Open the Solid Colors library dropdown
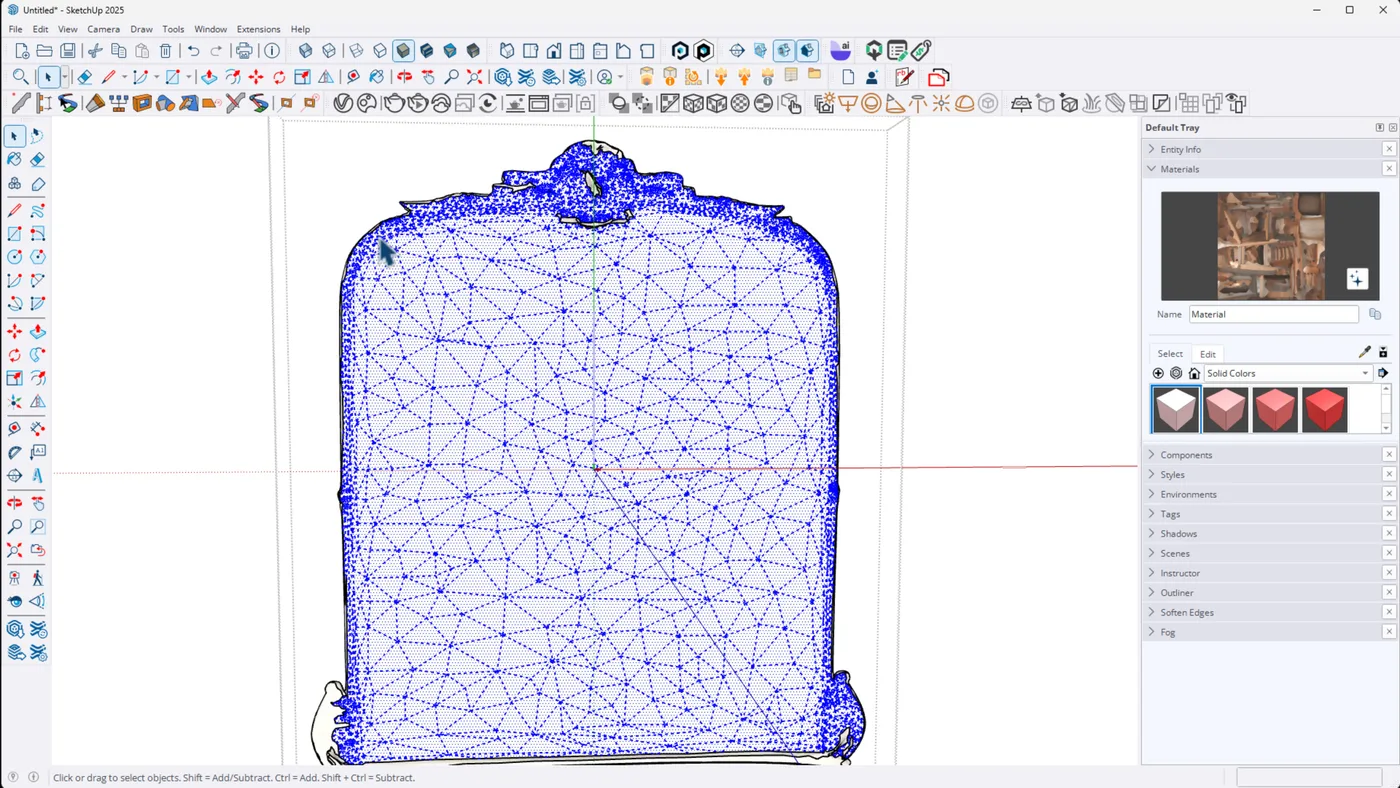The image size is (1400, 788). [x=1364, y=373]
